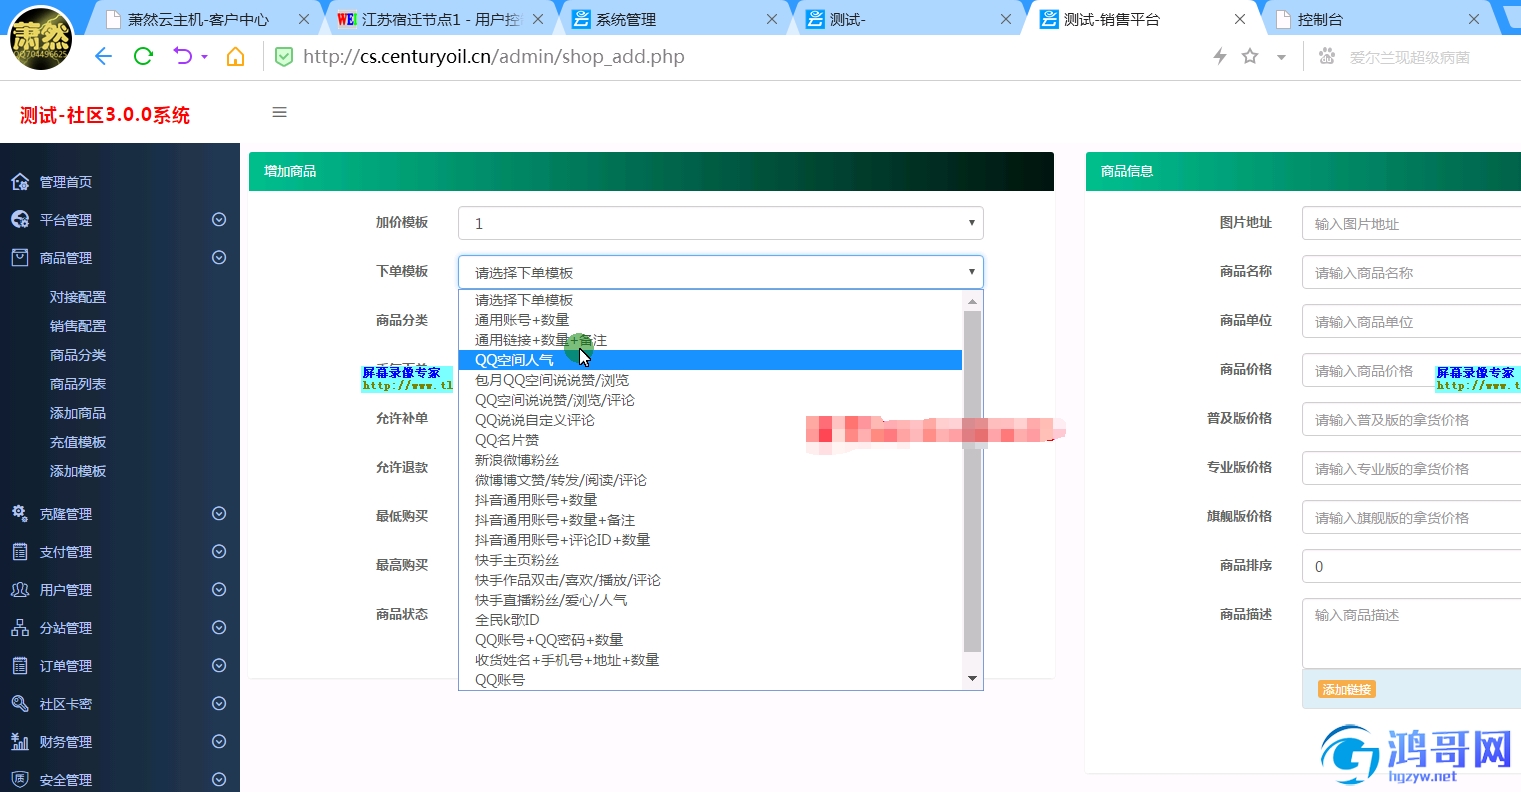
Task: Open 商品列表 sidebar link
Action: (x=78, y=384)
